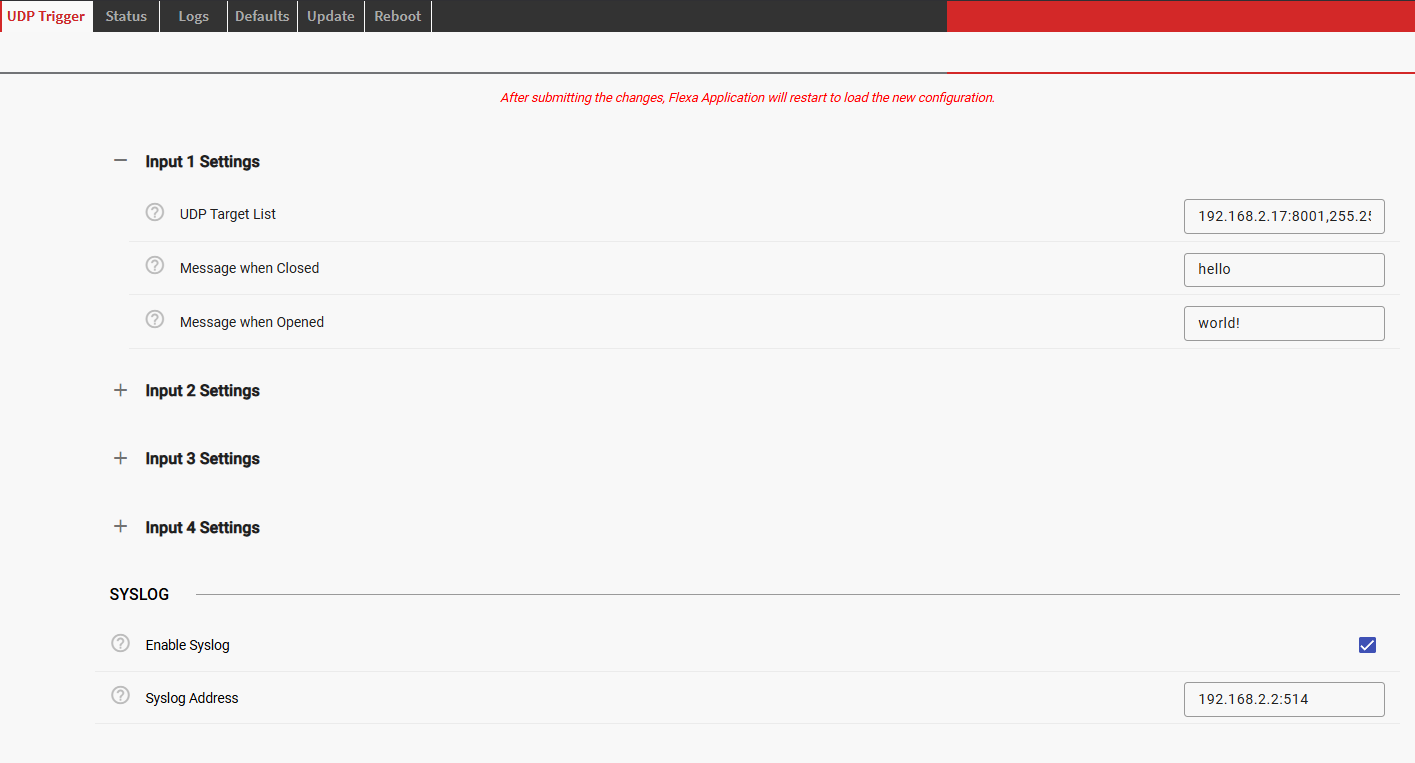Image resolution: width=1415 pixels, height=763 pixels.
Task: Go to the Defaults tab
Action: (x=262, y=16)
